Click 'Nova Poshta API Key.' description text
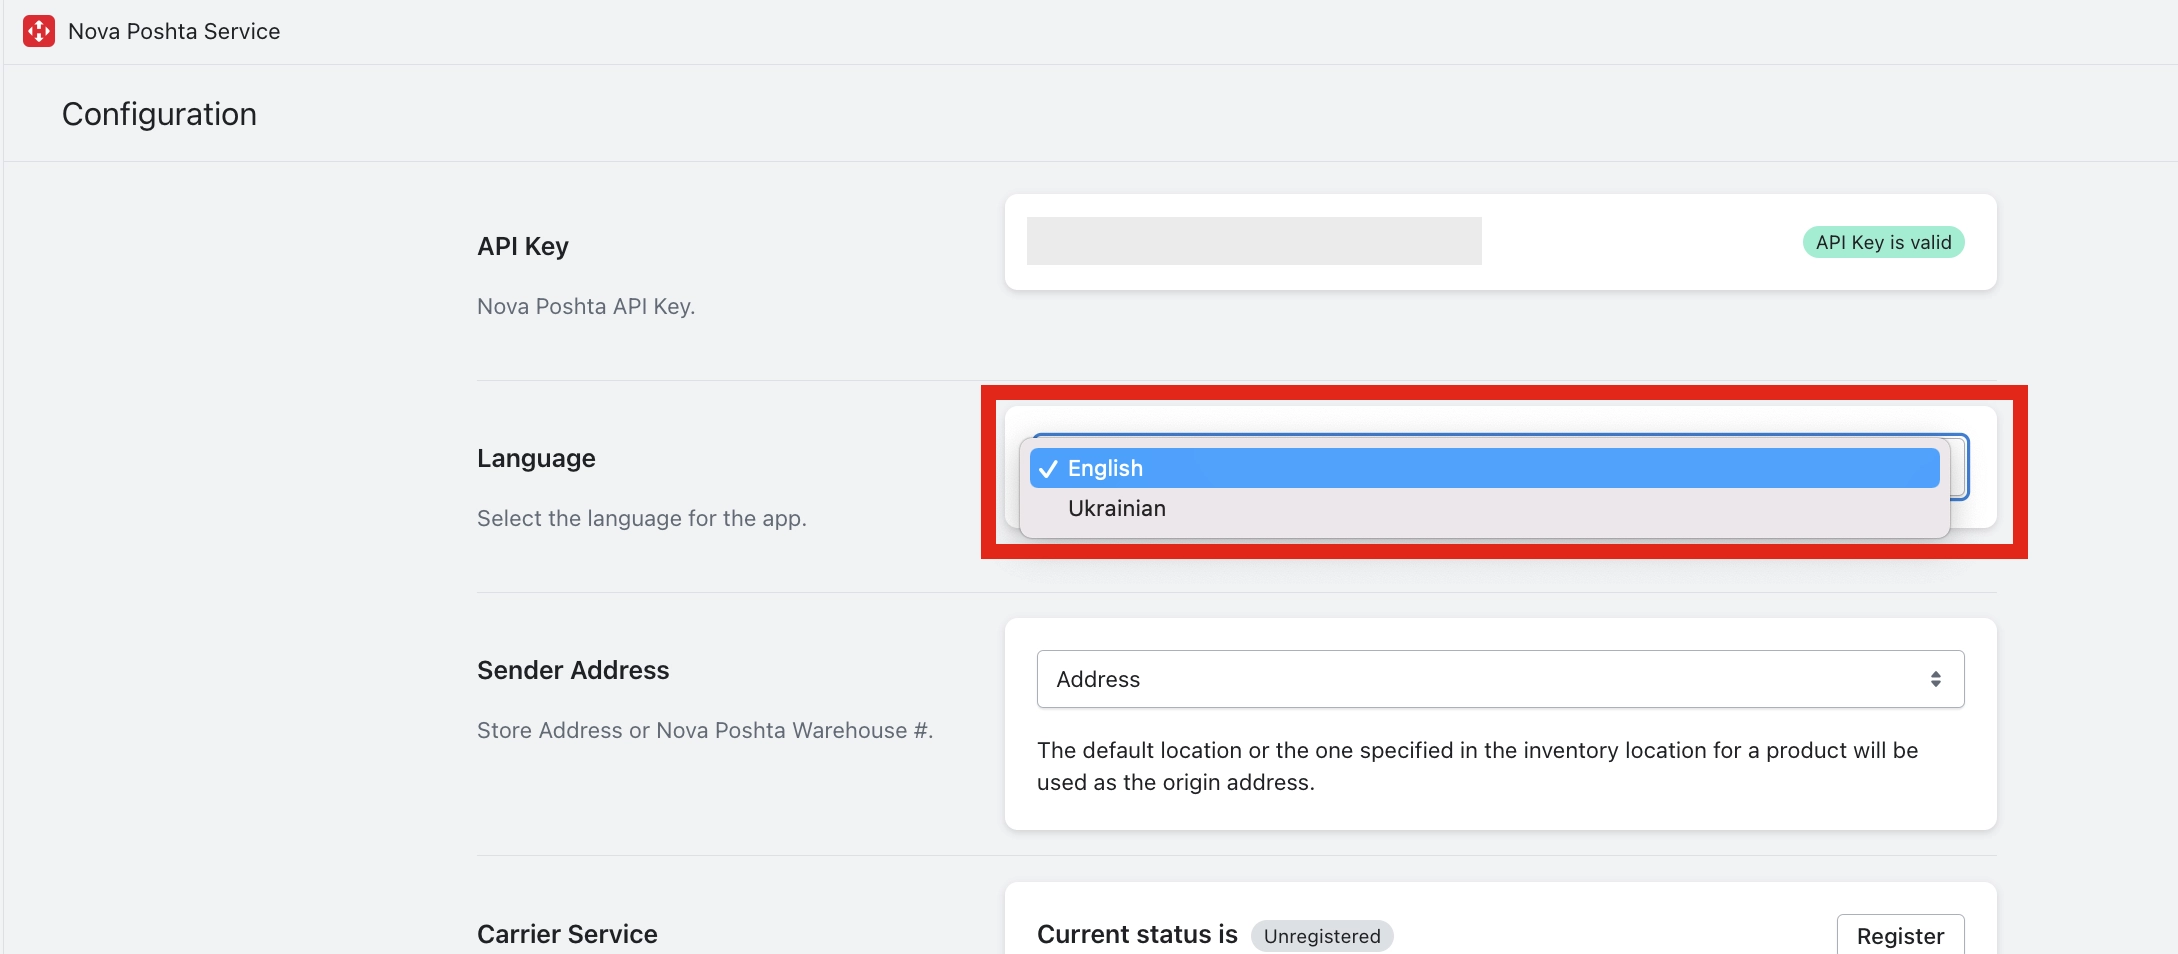Image resolution: width=2178 pixels, height=954 pixels. 586,306
